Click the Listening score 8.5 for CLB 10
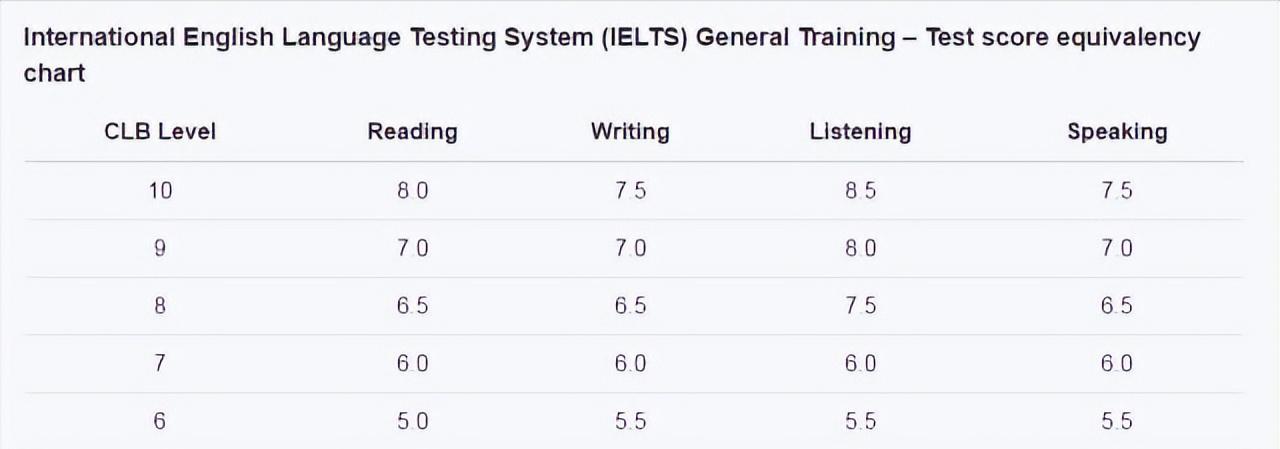1280x449 pixels. coord(860,191)
